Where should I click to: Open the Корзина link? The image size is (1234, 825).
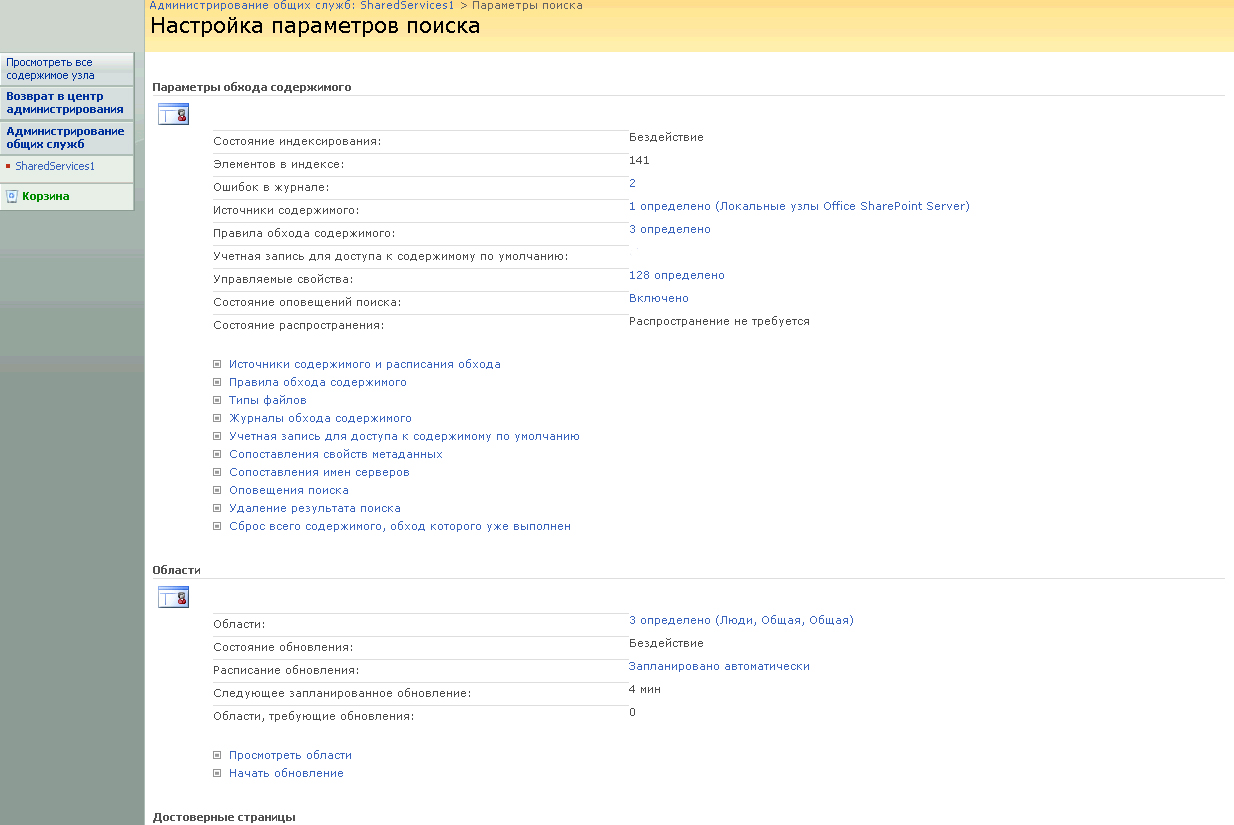coord(46,196)
